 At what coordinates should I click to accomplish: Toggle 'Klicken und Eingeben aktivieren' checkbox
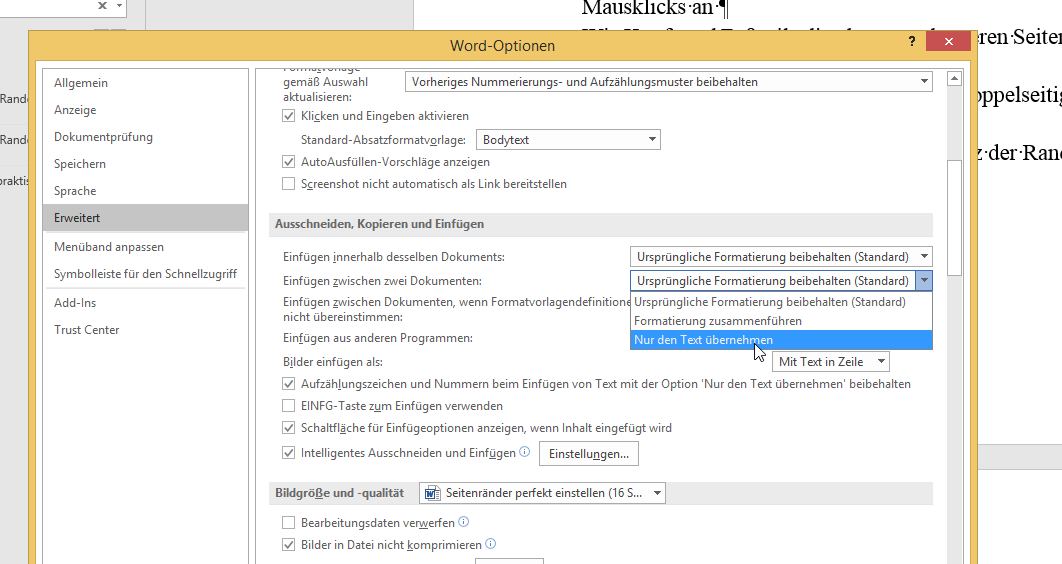289,116
